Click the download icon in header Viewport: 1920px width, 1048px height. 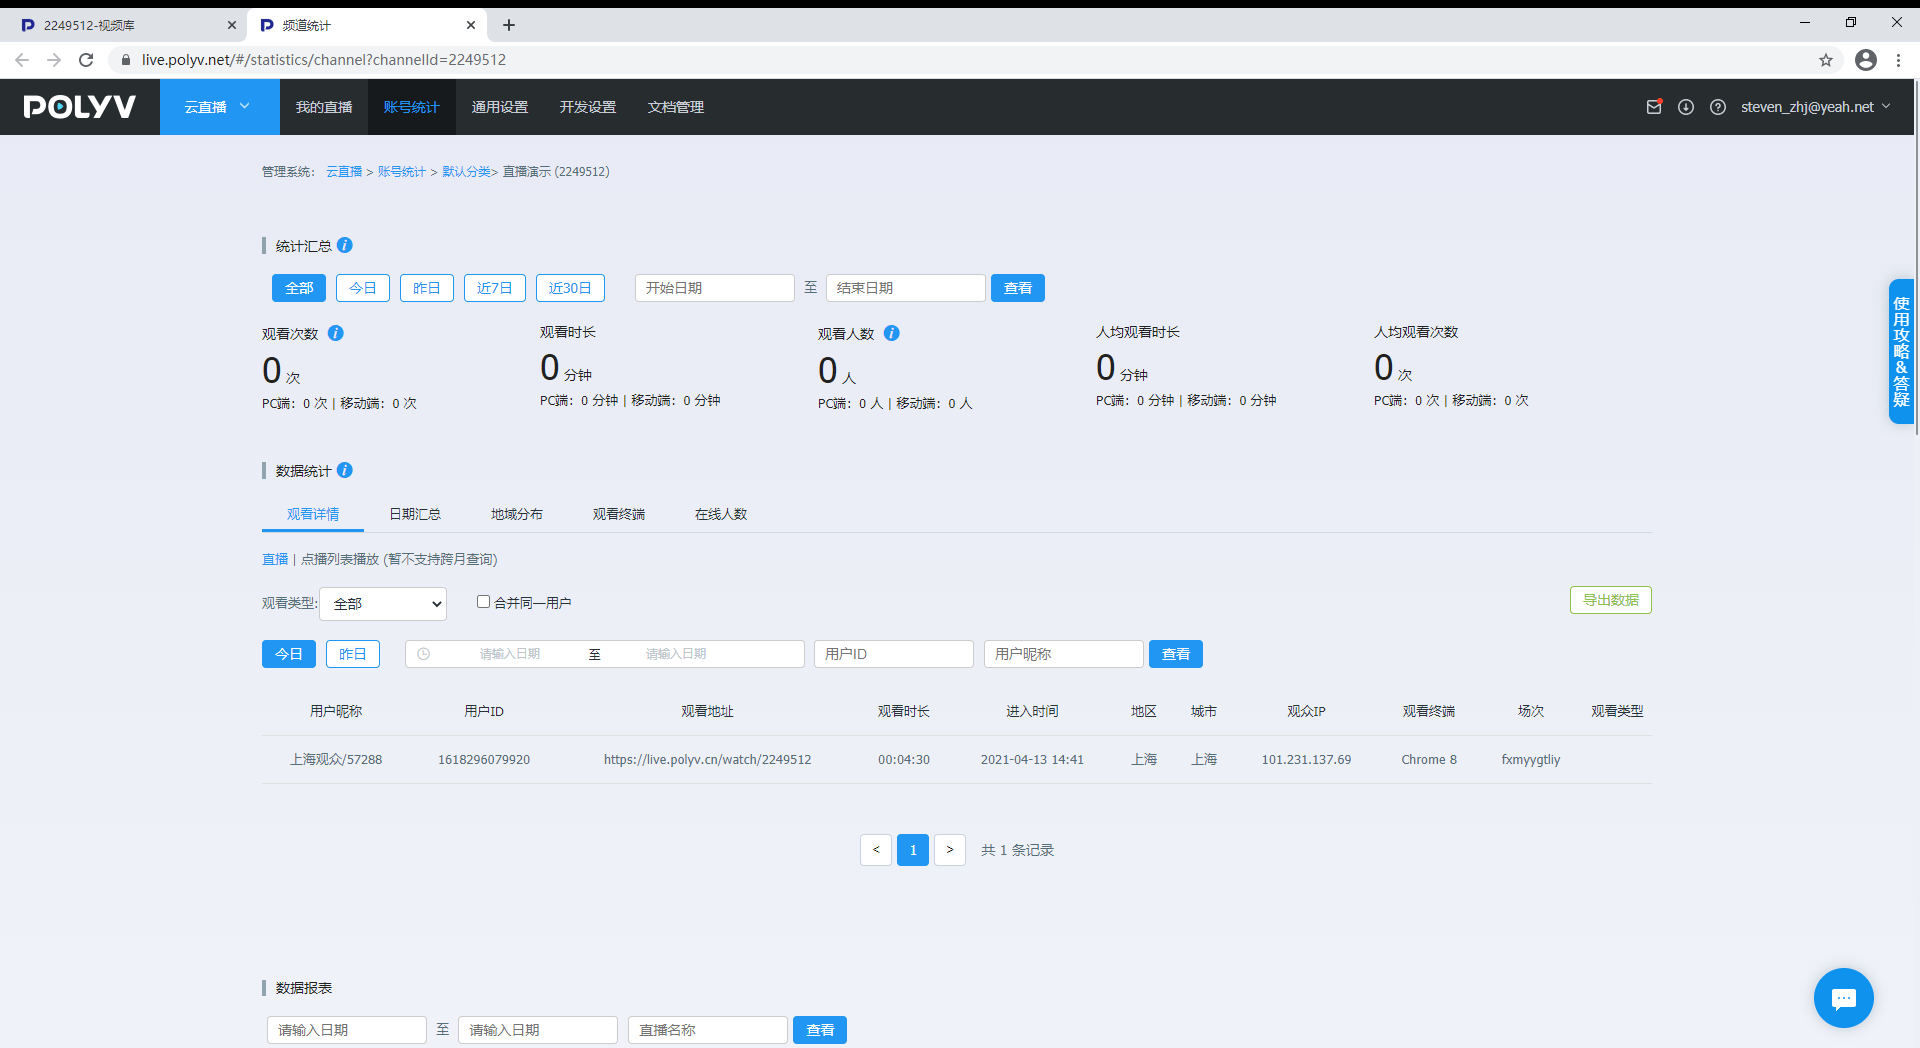1686,107
